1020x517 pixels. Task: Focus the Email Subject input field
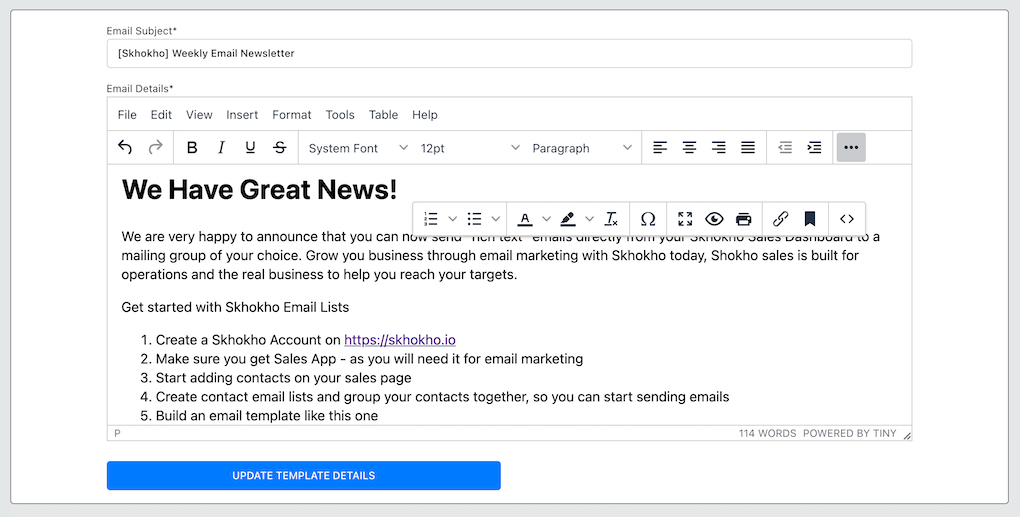(509, 53)
